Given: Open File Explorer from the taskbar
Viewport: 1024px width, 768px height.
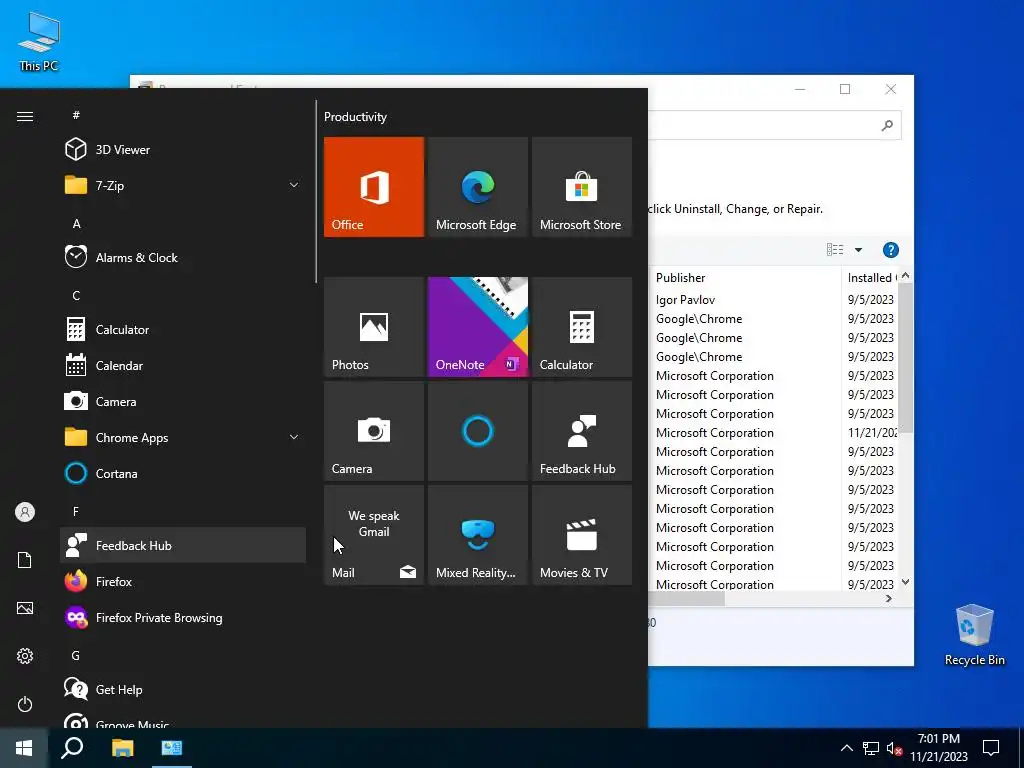Looking at the screenshot, I should tap(122, 748).
